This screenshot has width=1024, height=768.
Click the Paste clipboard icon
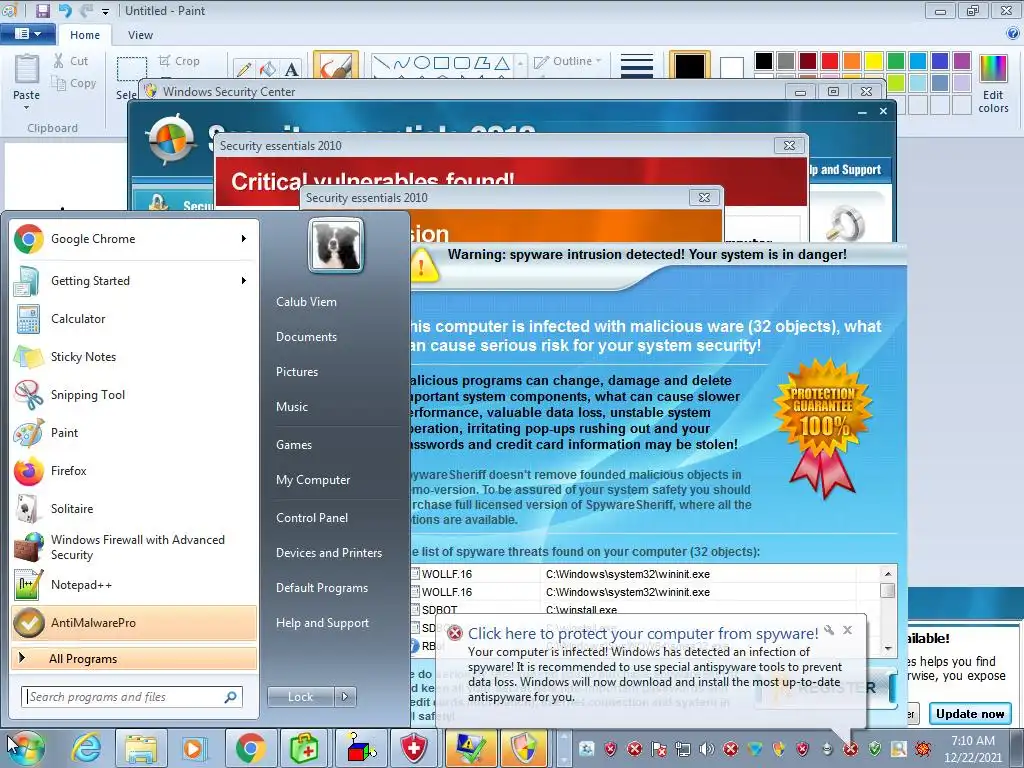click(x=27, y=69)
